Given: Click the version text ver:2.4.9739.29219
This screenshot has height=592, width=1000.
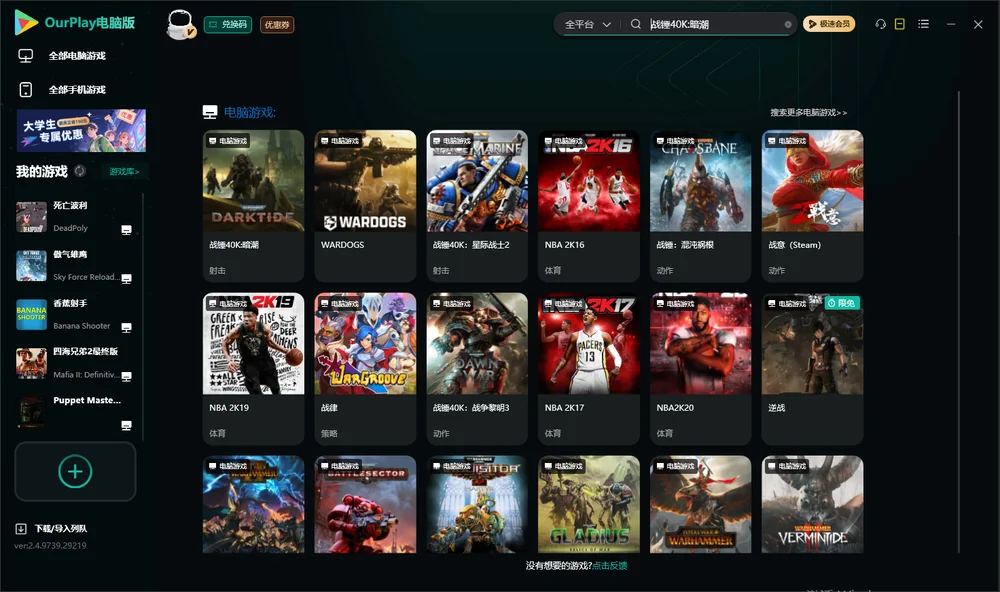Looking at the screenshot, I should pyautogui.click(x=50, y=545).
